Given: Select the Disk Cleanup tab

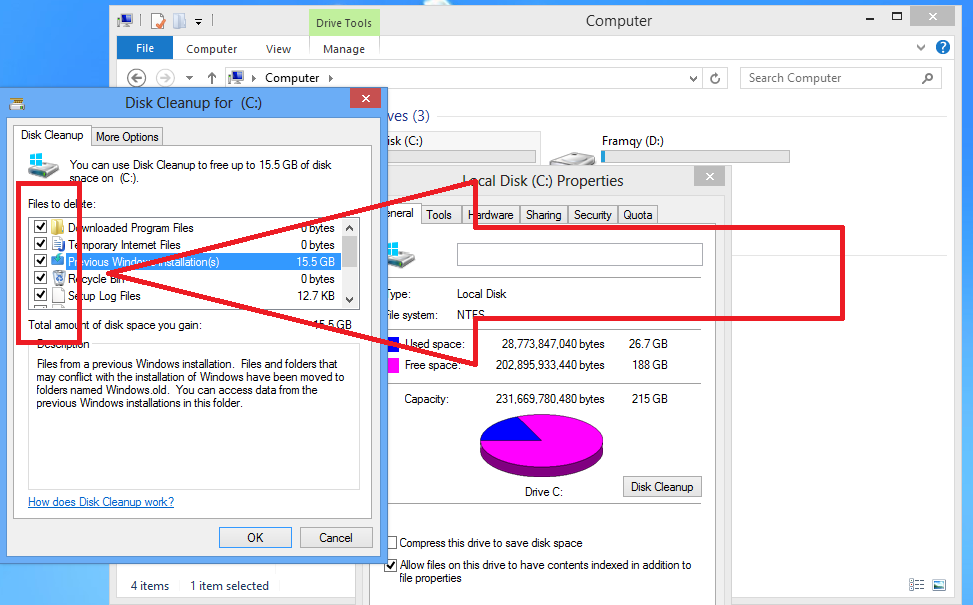Looking at the screenshot, I should click(x=52, y=135).
